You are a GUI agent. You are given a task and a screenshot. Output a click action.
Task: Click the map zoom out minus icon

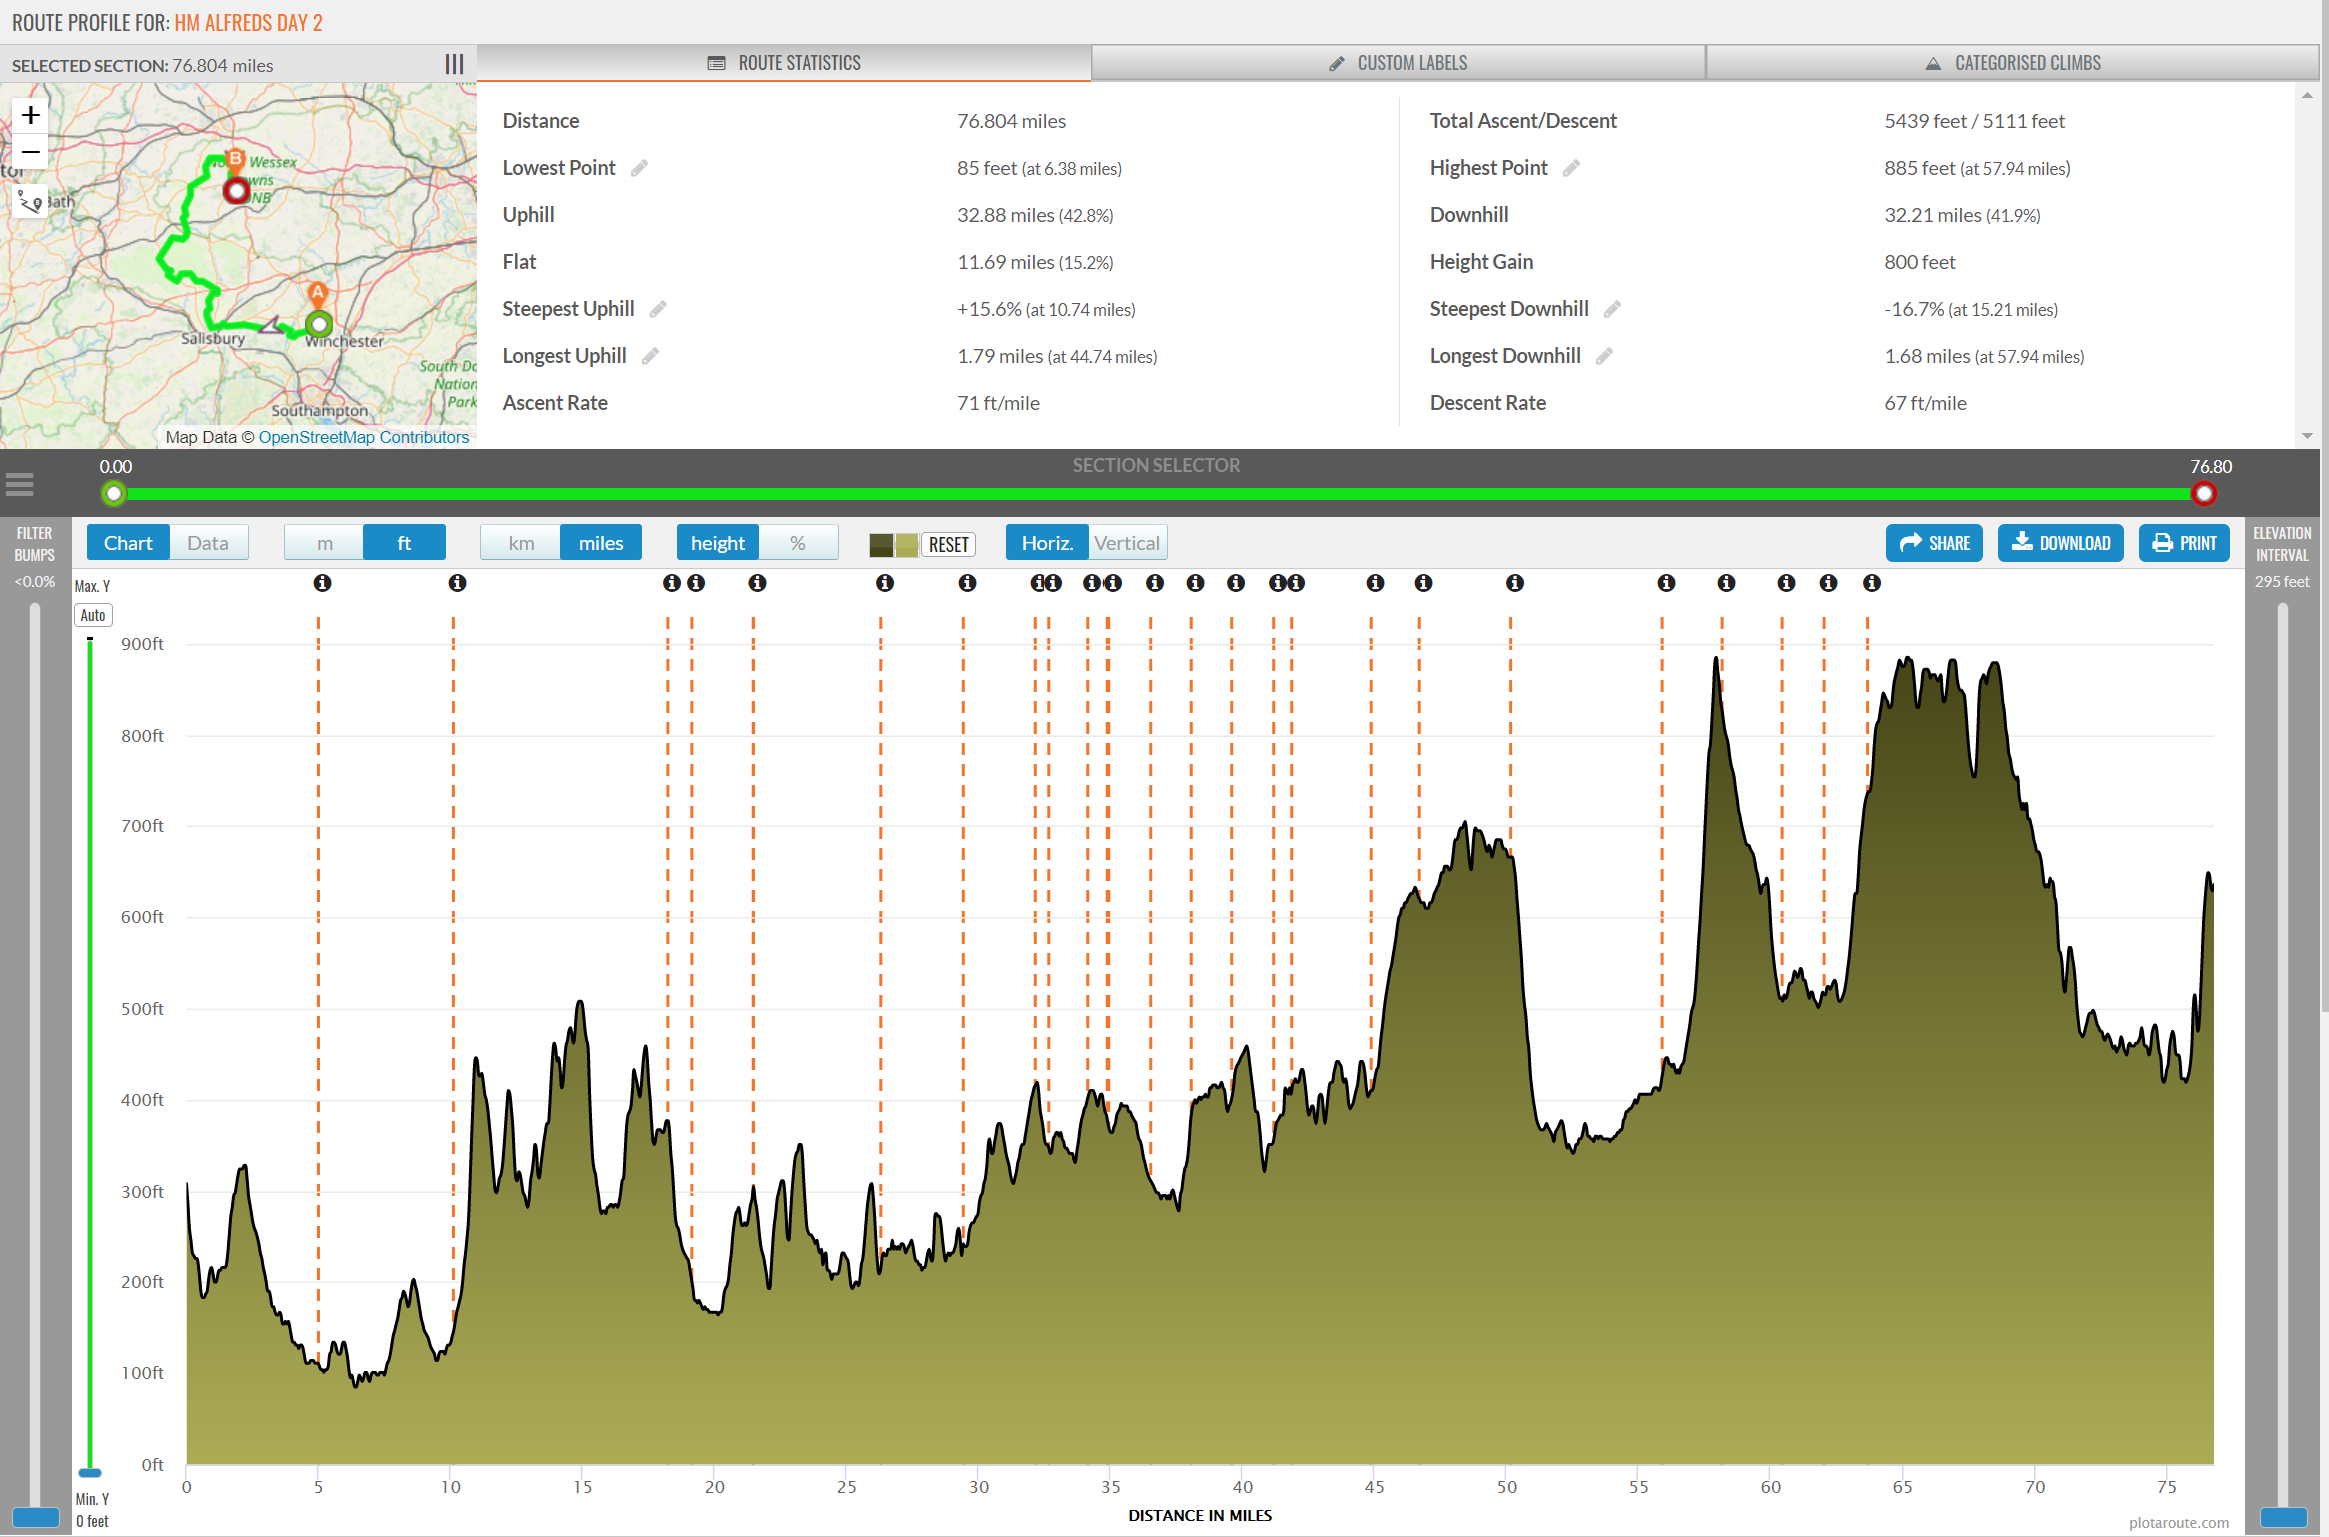(x=31, y=152)
